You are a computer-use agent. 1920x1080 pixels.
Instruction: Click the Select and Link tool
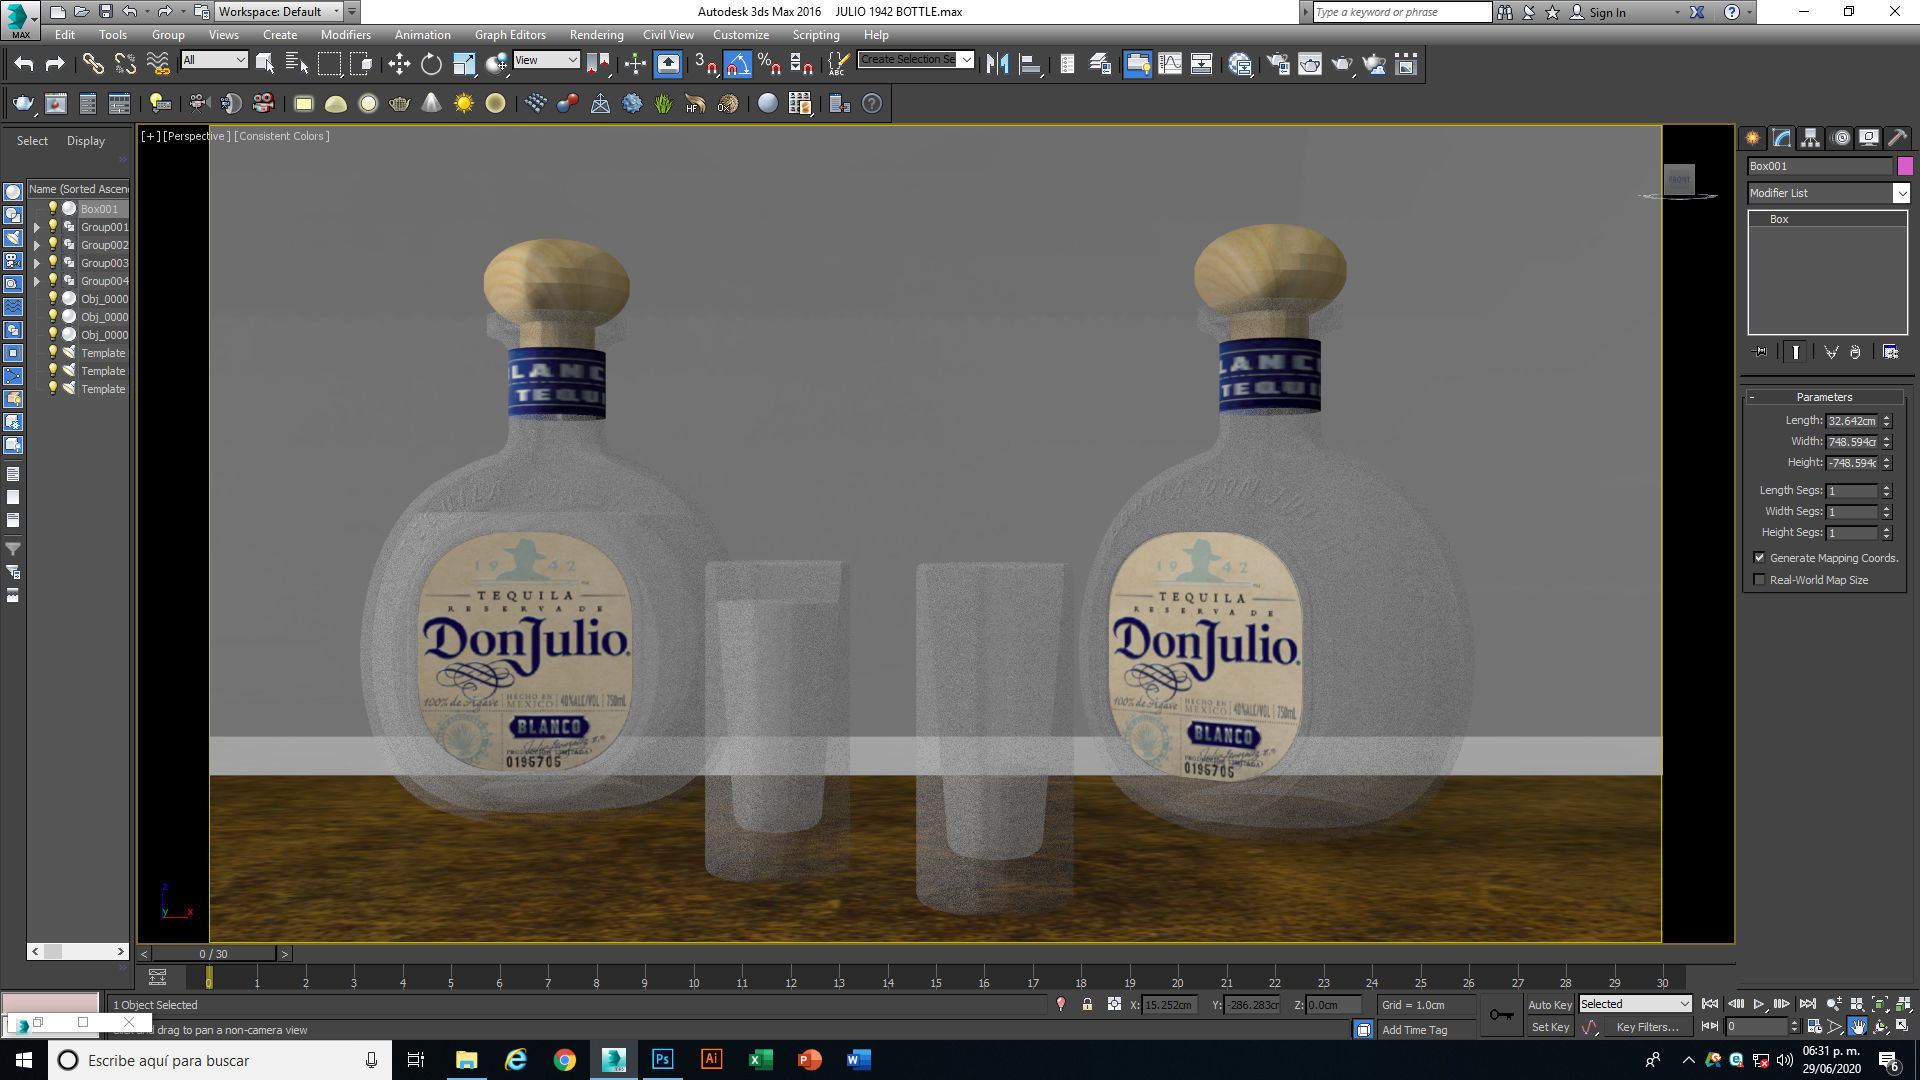[93, 64]
